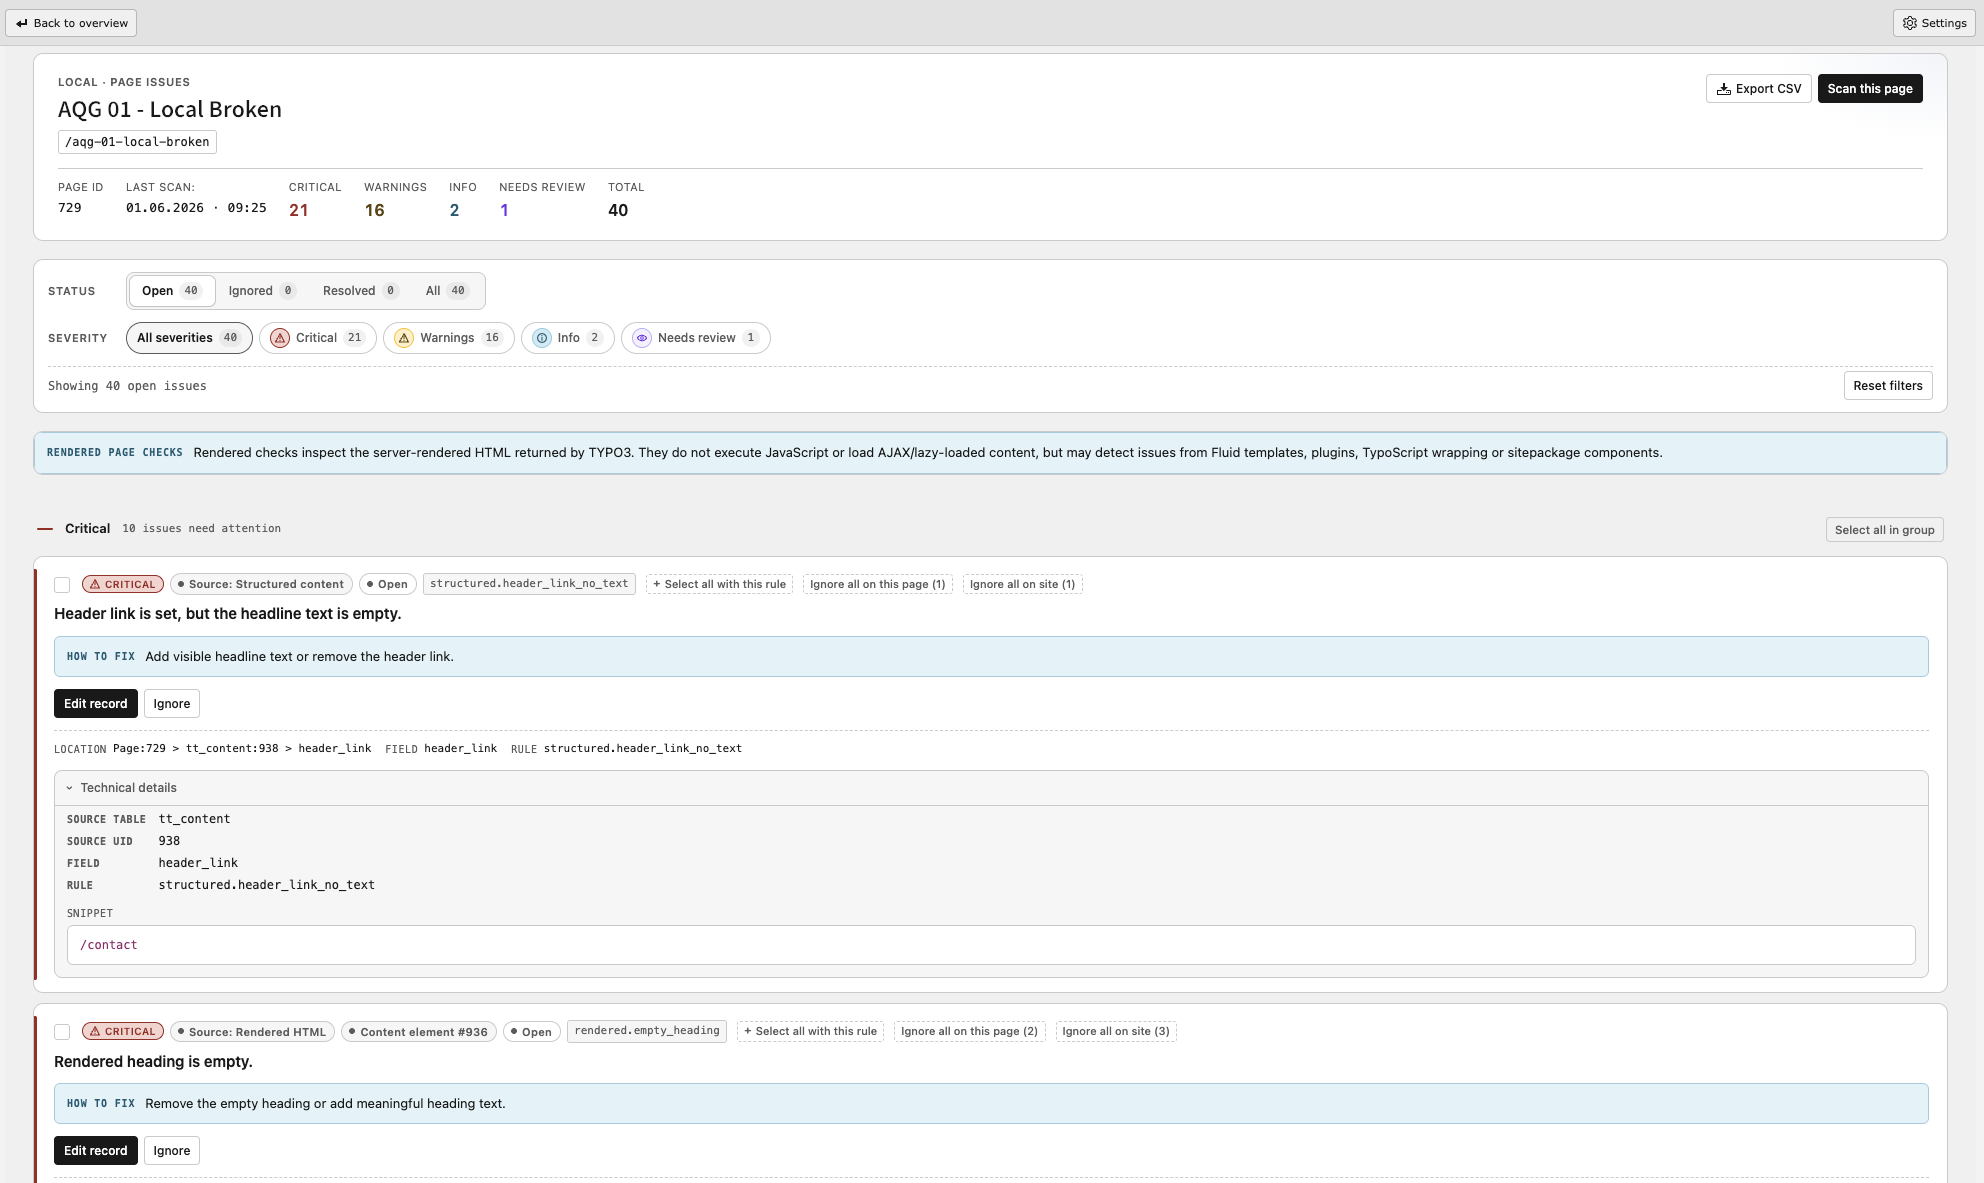Click the gear icon in Settings
1984x1183 pixels.
(1910, 23)
